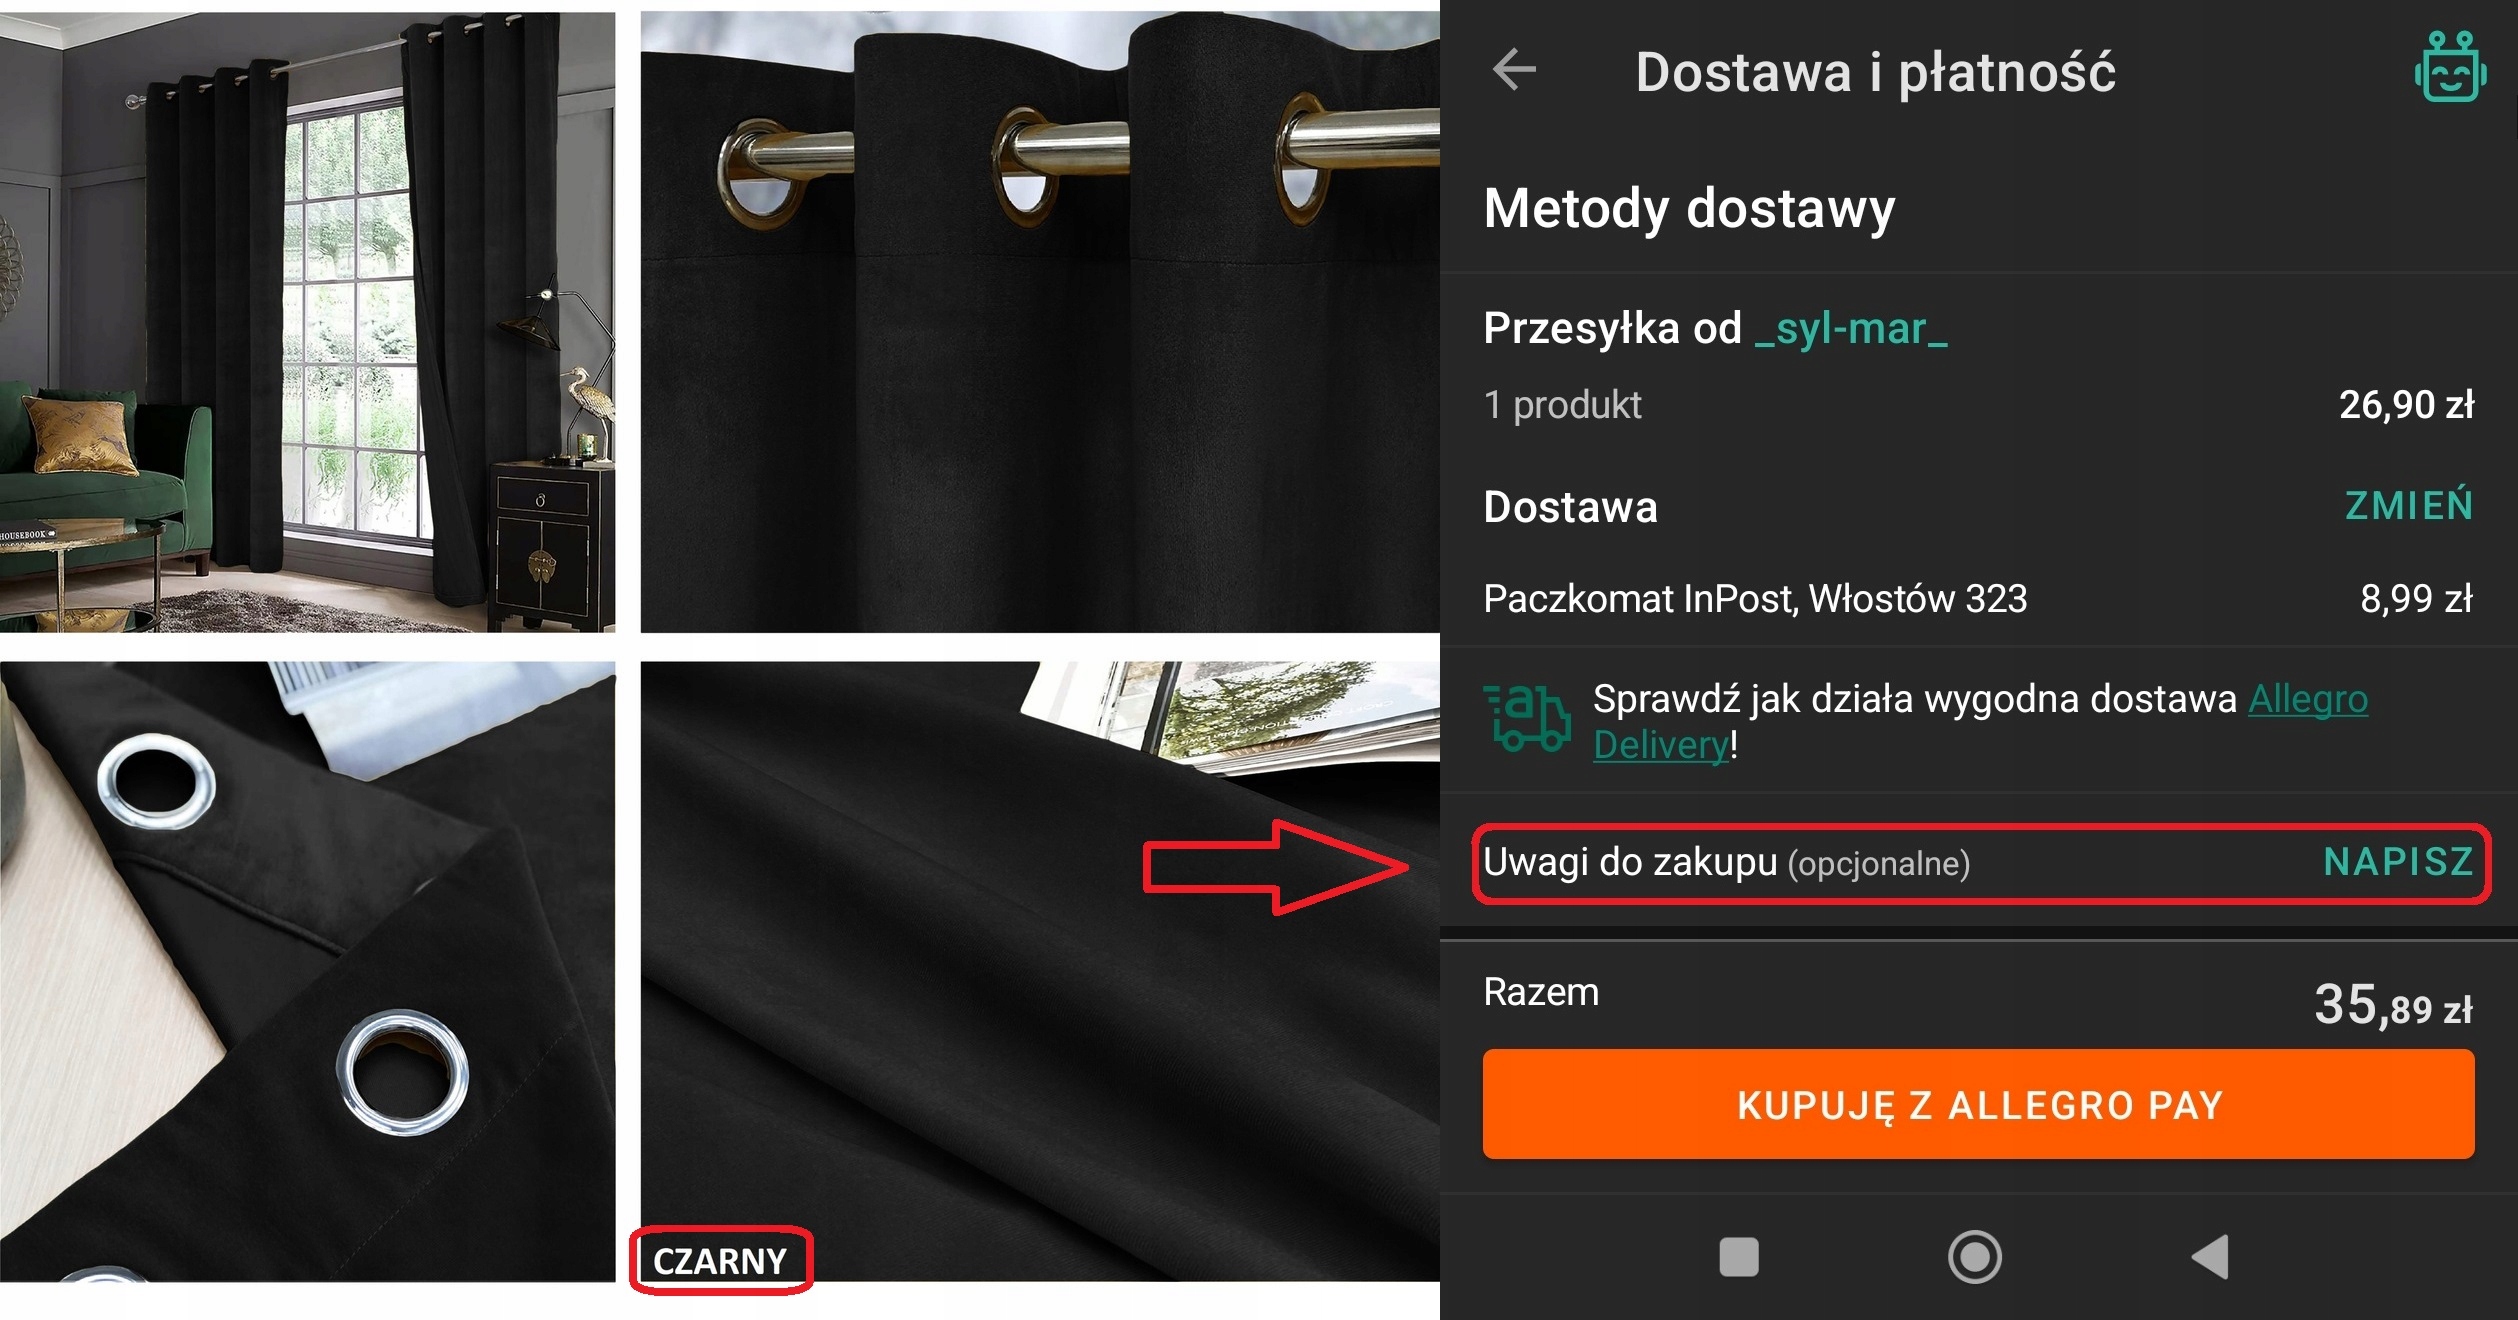
Task: Open the Allegro Delivery link
Action: pyautogui.click(x=1980, y=721)
